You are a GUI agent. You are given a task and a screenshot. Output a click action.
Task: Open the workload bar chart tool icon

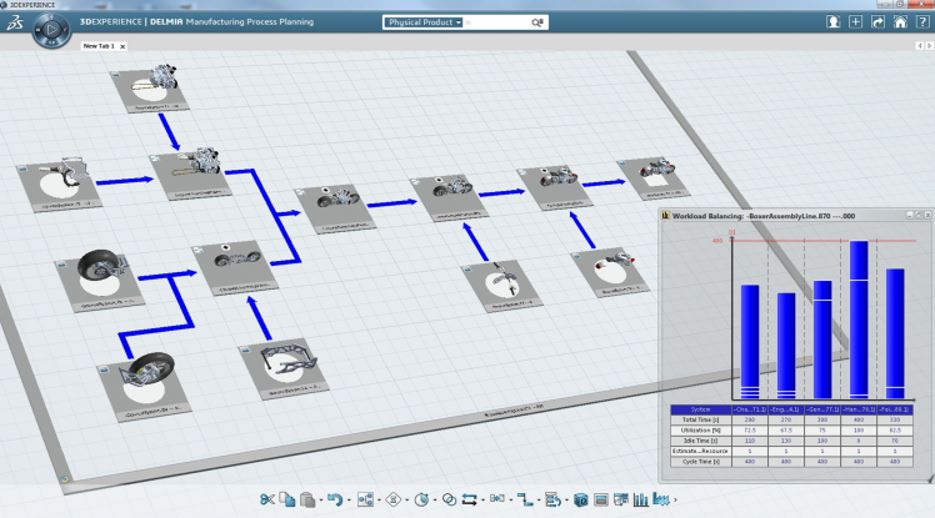click(640, 499)
